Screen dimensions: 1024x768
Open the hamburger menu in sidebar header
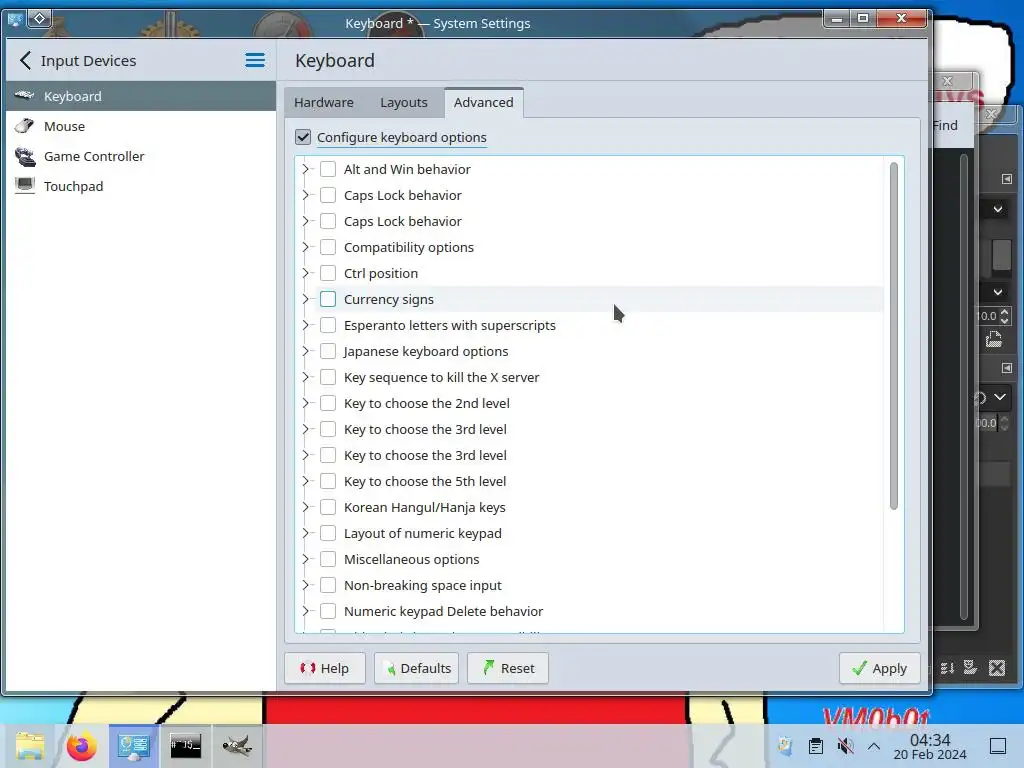pyautogui.click(x=255, y=61)
